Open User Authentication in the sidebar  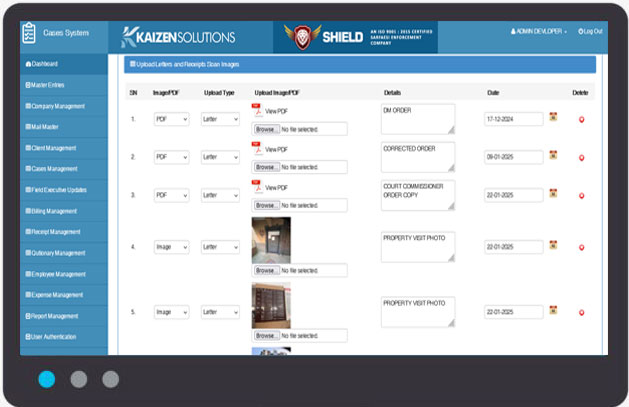click(64, 337)
